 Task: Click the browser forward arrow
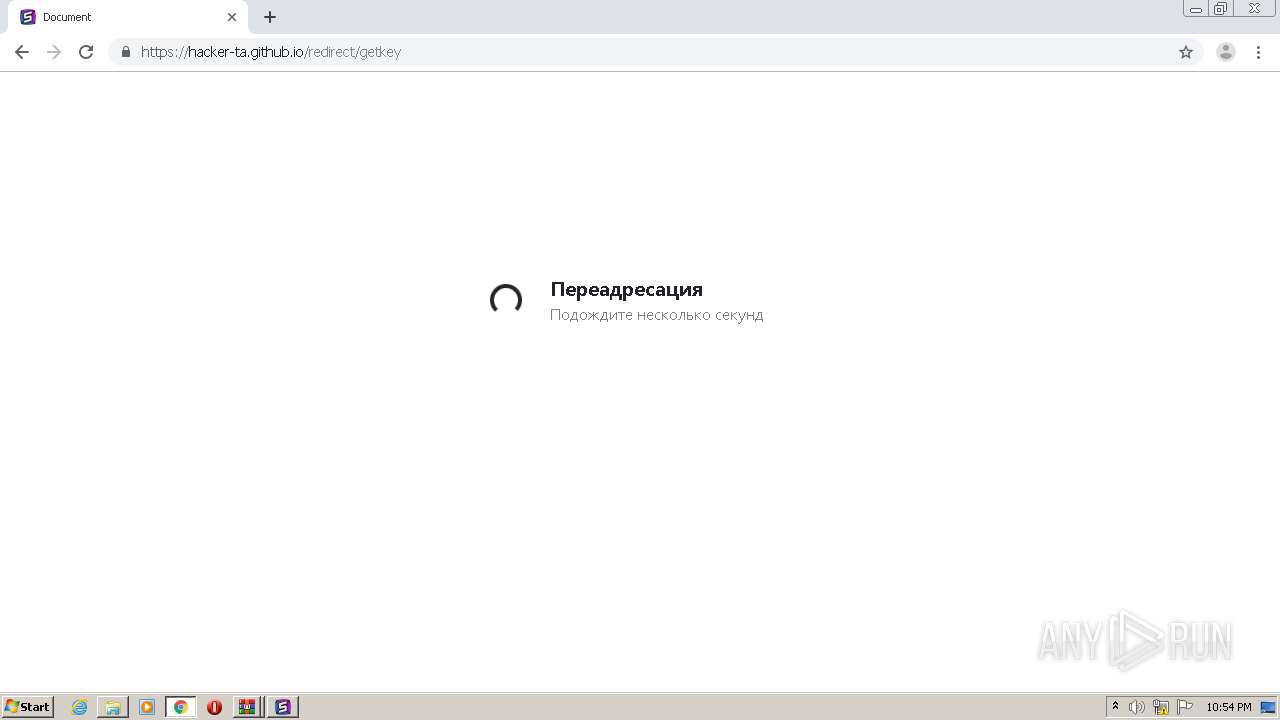[x=54, y=52]
